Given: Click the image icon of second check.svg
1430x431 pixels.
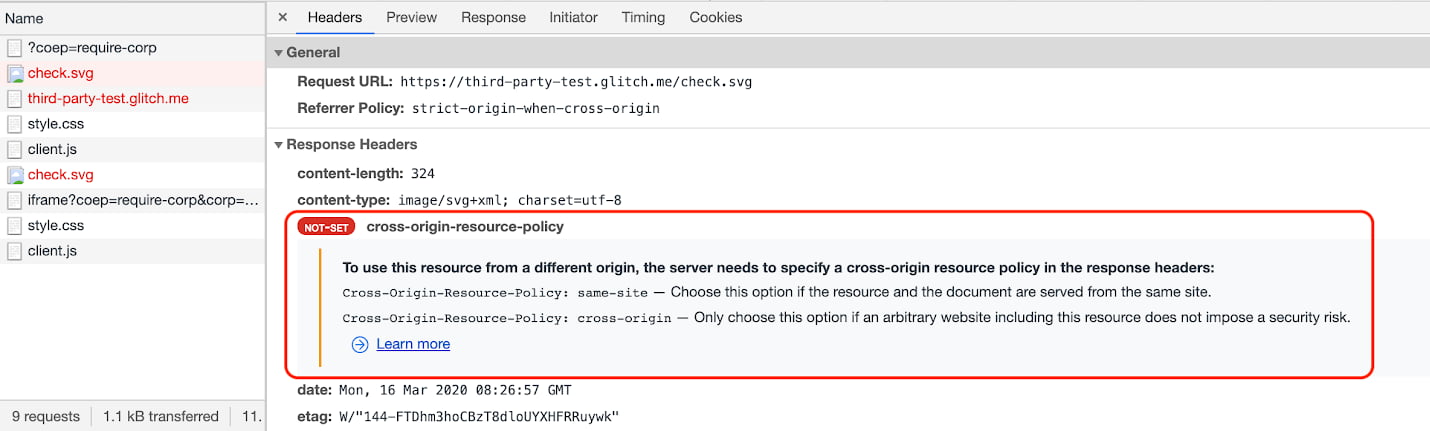Looking at the screenshot, I should coord(15,175).
